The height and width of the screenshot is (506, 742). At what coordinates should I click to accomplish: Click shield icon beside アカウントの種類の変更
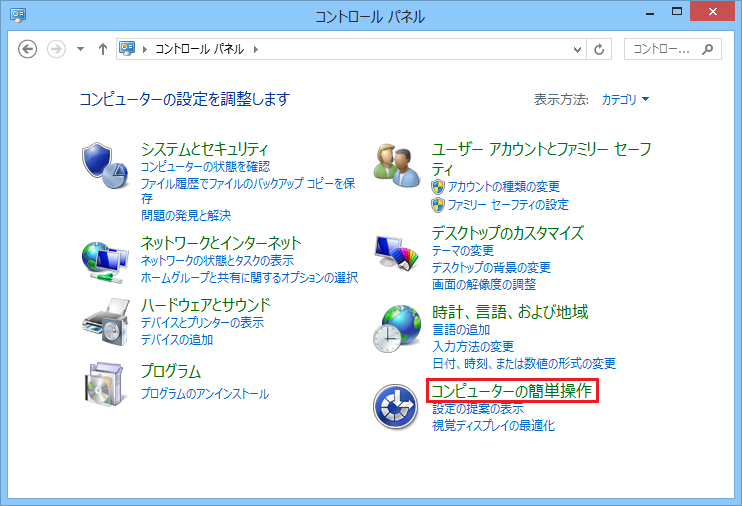click(x=438, y=186)
